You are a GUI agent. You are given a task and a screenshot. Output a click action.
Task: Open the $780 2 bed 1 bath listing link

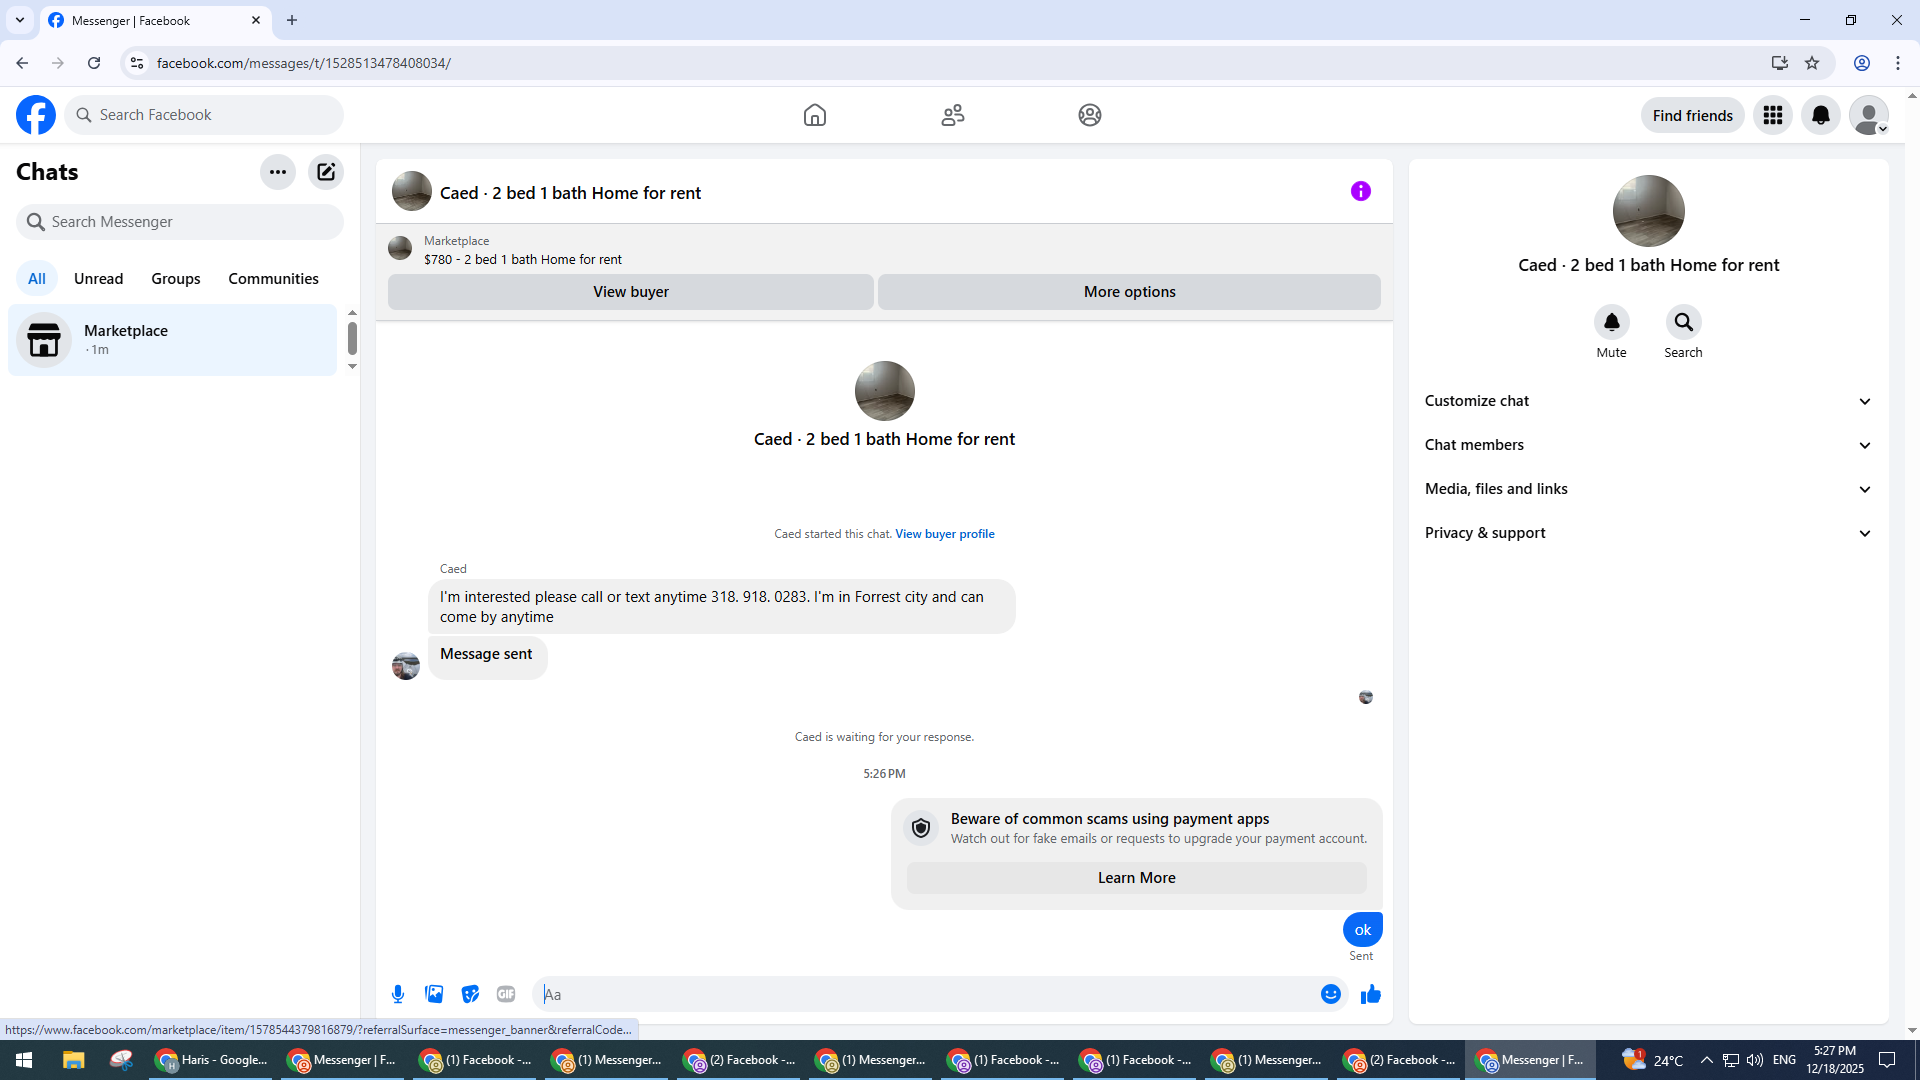[x=523, y=260]
